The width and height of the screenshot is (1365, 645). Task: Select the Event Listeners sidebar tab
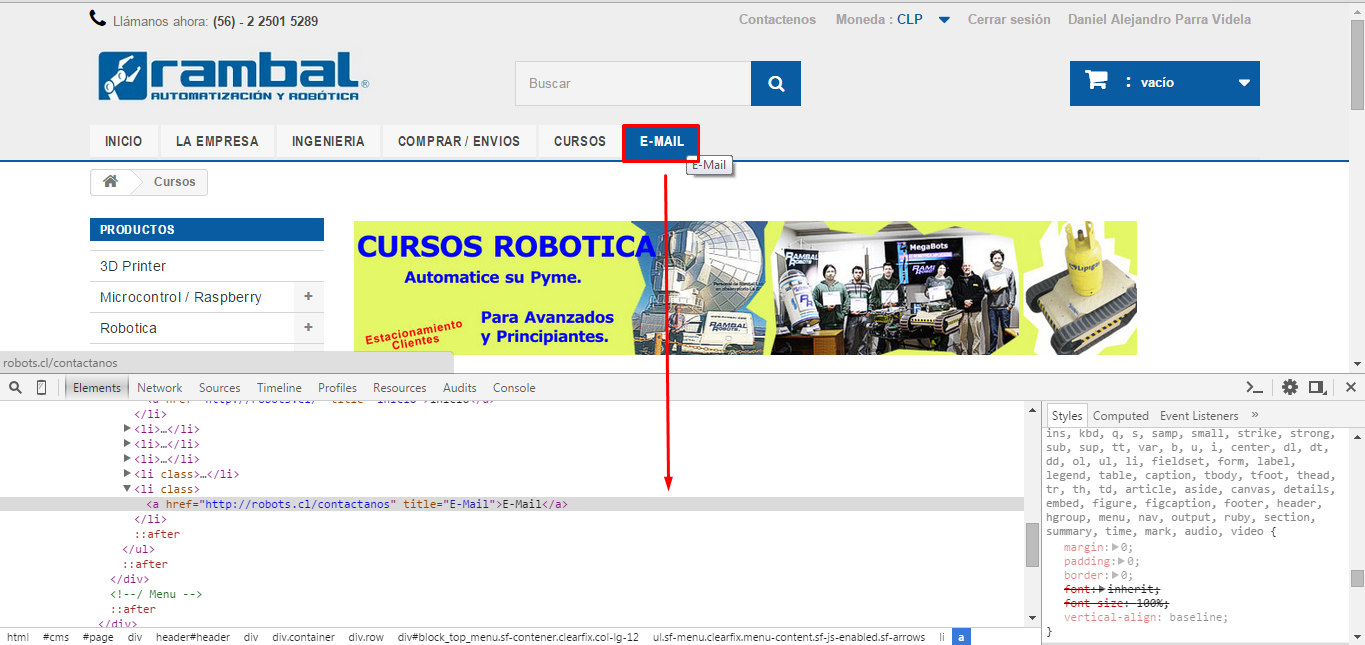tap(1199, 416)
